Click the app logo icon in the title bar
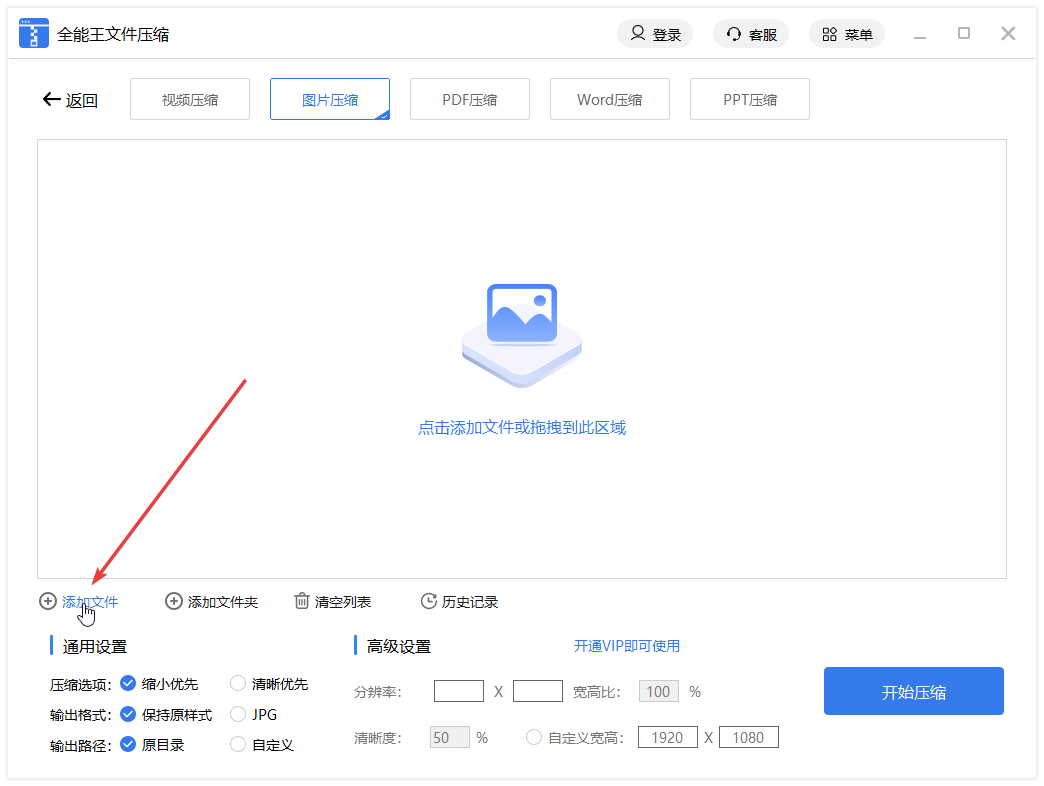This screenshot has height=786, width=1044. click(33, 33)
